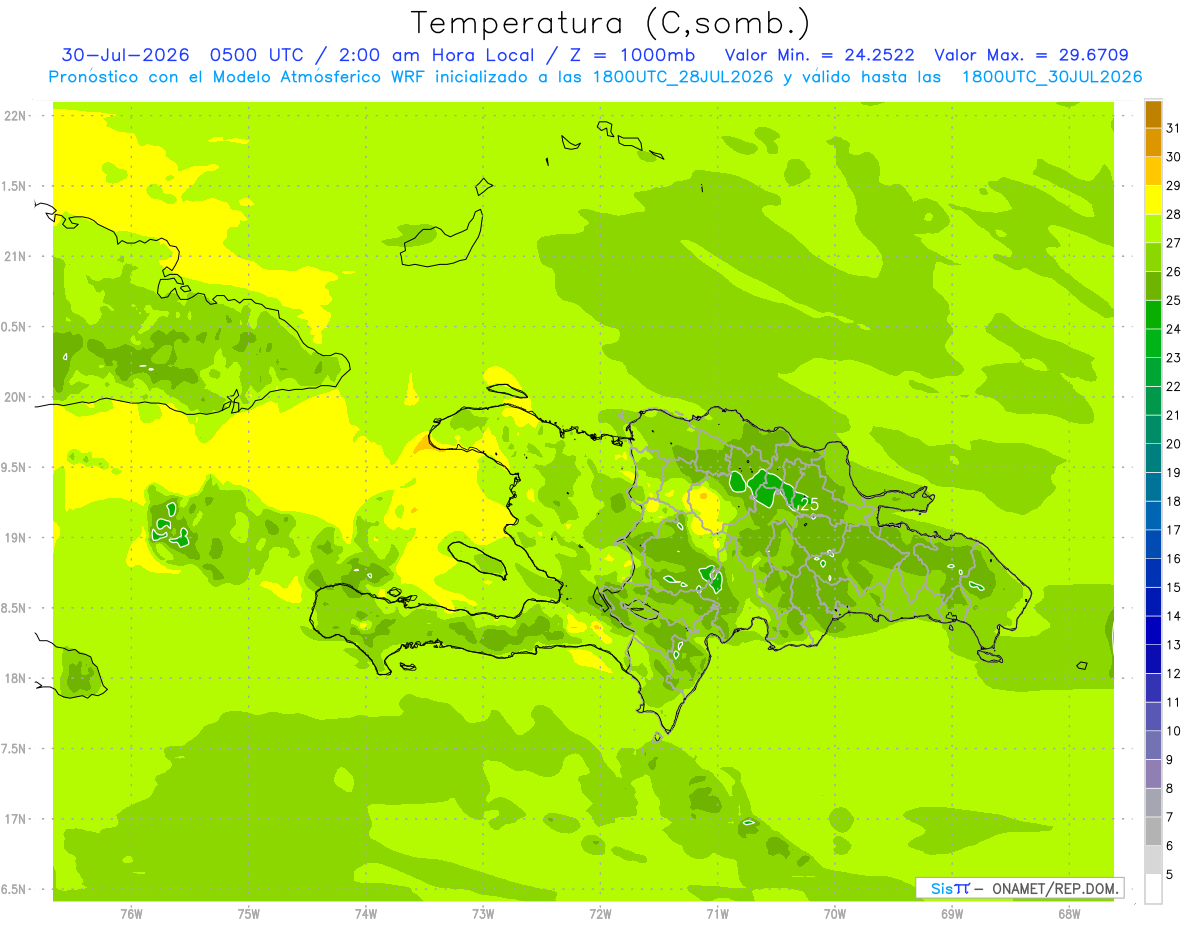Click the gray colorbar segment between 6 and 7
1200x927 pixels.
click(x=1153, y=832)
